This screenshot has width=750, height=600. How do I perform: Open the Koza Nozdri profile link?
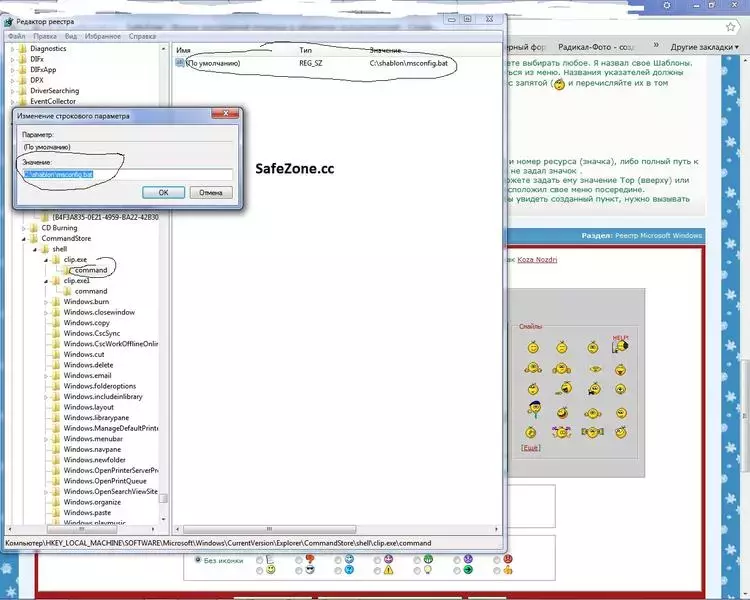(537, 259)
